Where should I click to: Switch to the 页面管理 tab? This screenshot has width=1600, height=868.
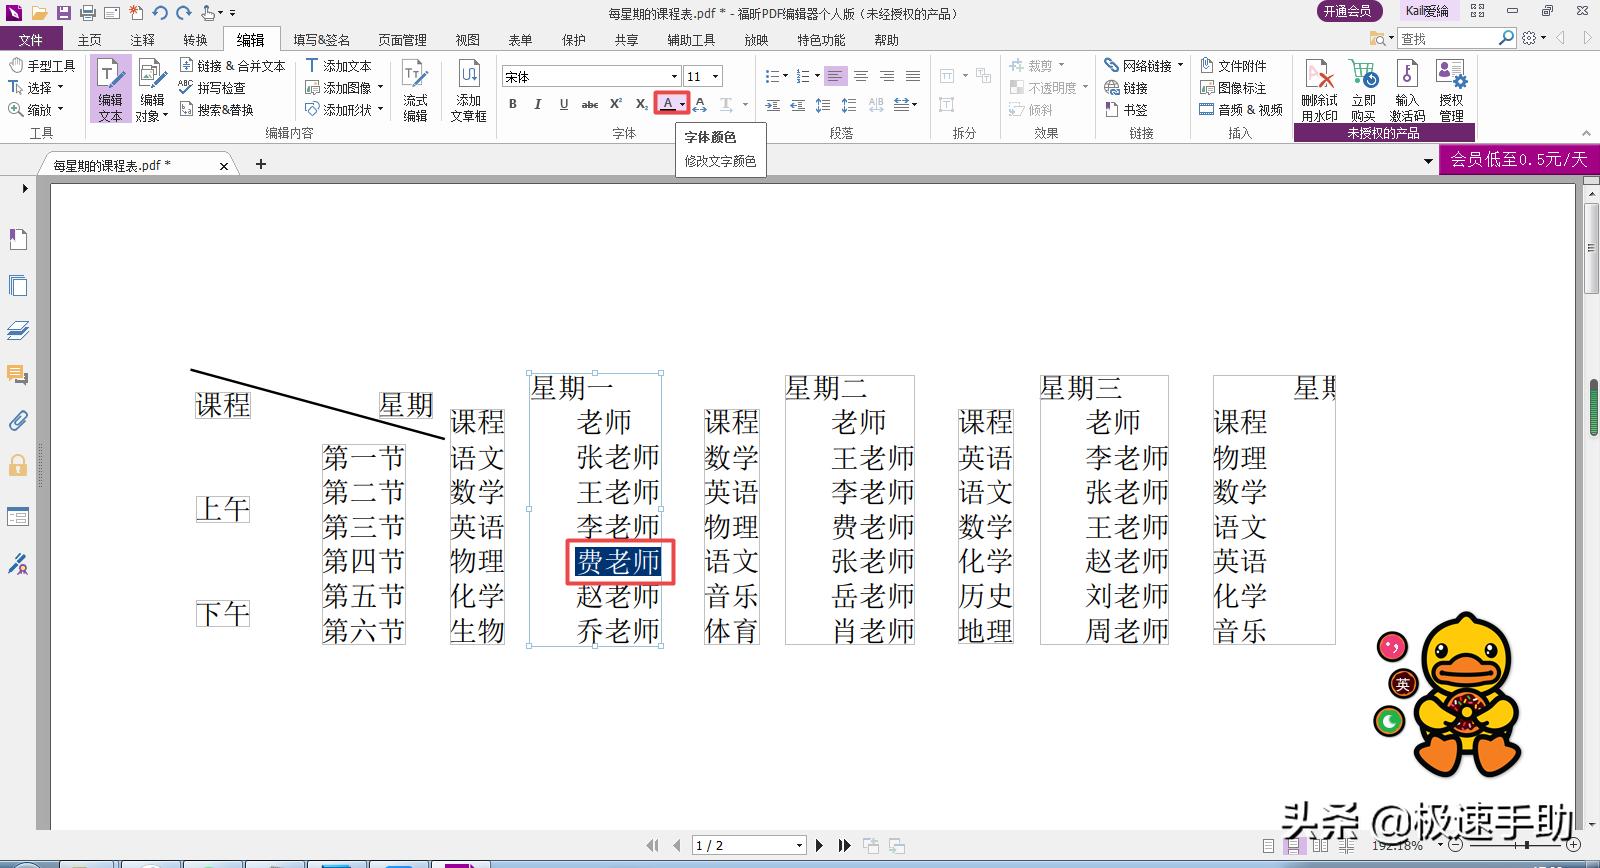pyautogui.click(x=403, y=39)
